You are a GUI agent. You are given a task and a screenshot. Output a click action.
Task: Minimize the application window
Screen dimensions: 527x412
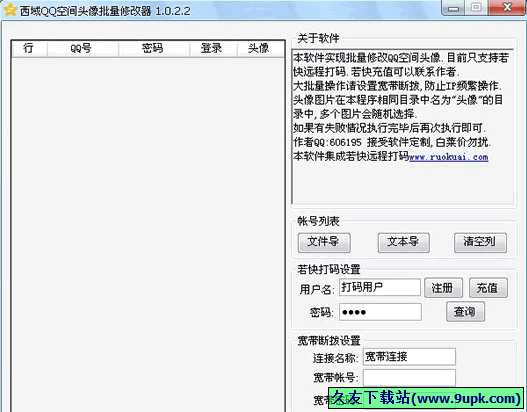point(453,8)
